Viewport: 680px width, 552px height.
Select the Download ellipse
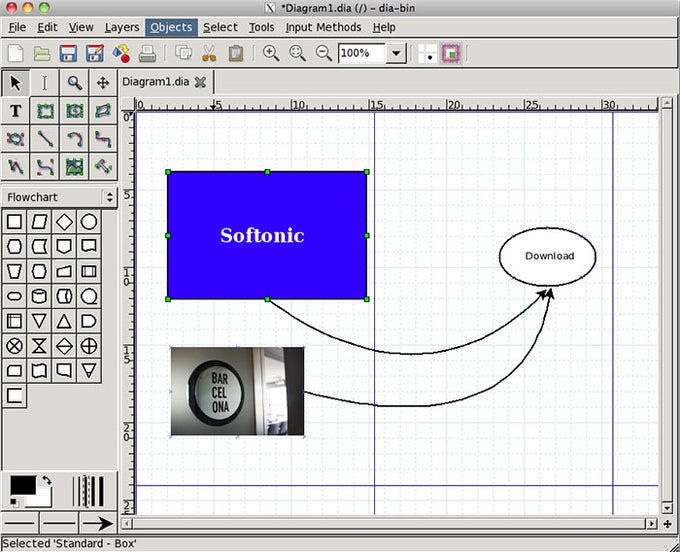[547, 257]
